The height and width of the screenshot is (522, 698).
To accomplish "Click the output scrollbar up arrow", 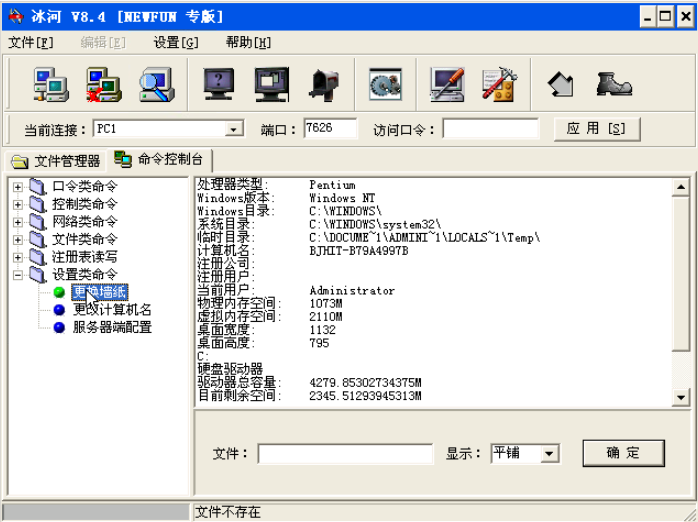I will coord(681,187).
